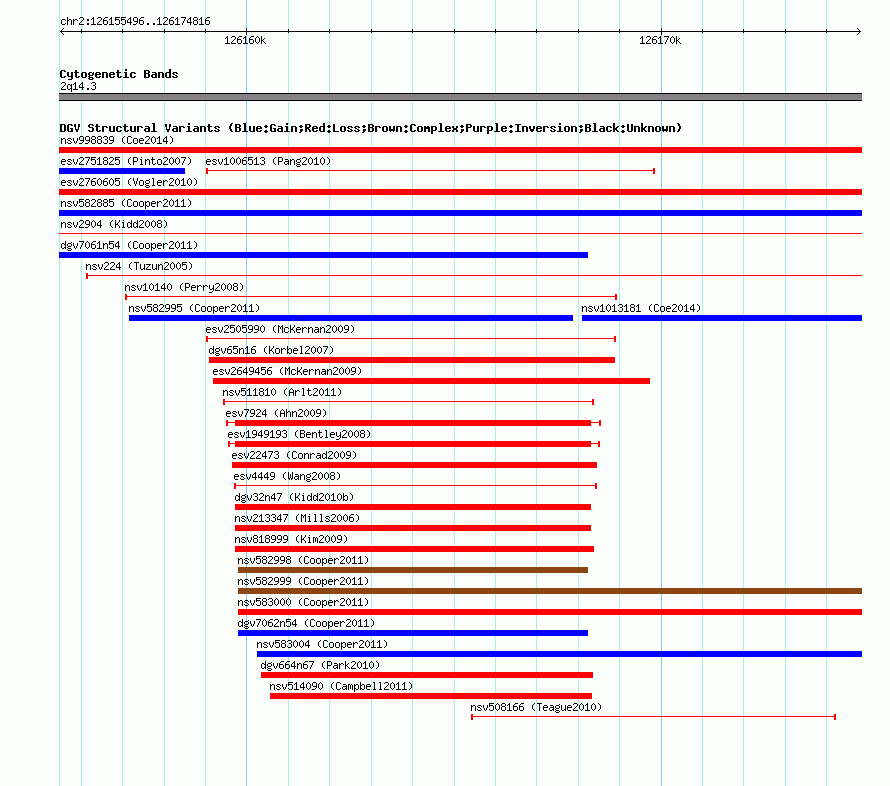This screenshot has height=786, width=890.
Task: Select the blue nsv582885 gain bar
Action: coord(460,213)
